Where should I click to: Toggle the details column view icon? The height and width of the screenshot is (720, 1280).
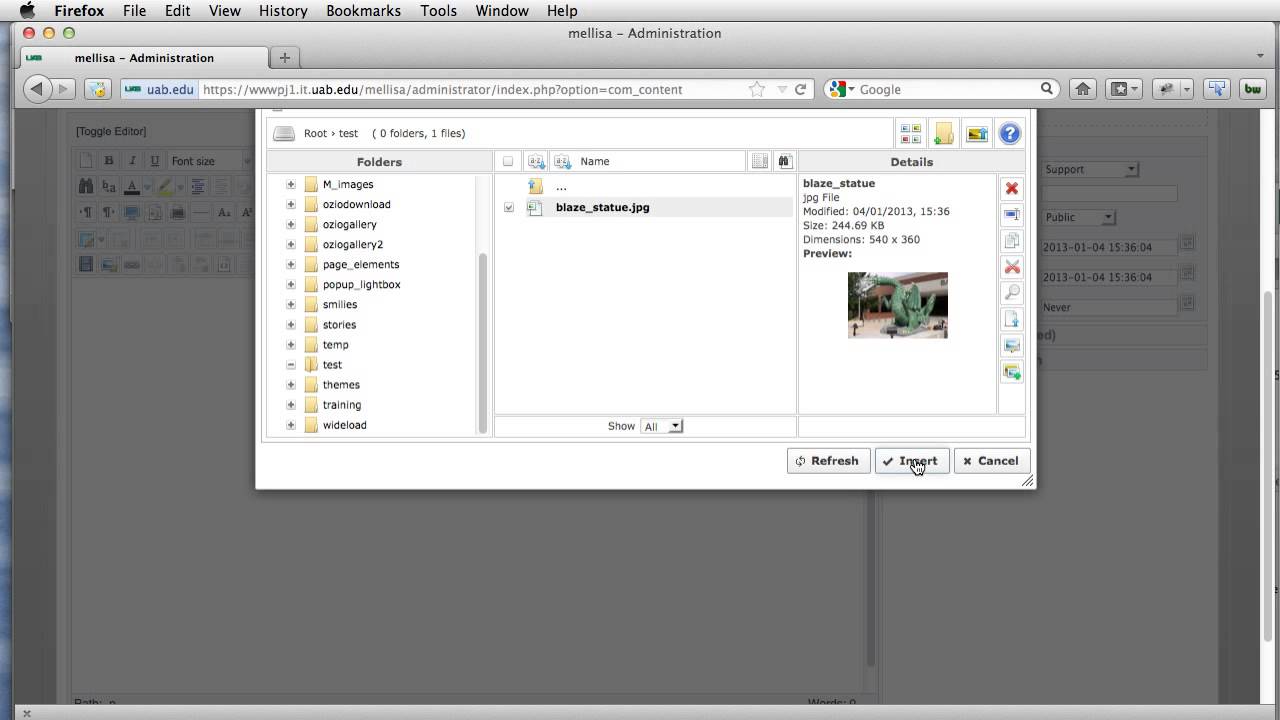click(760, 161)
